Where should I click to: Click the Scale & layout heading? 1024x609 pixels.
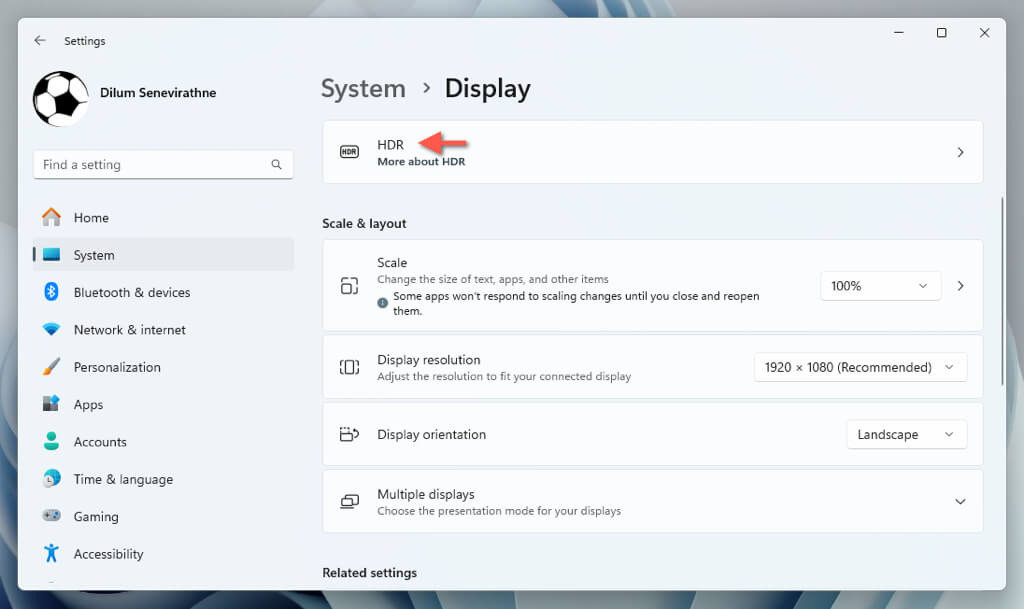(364, 223)
